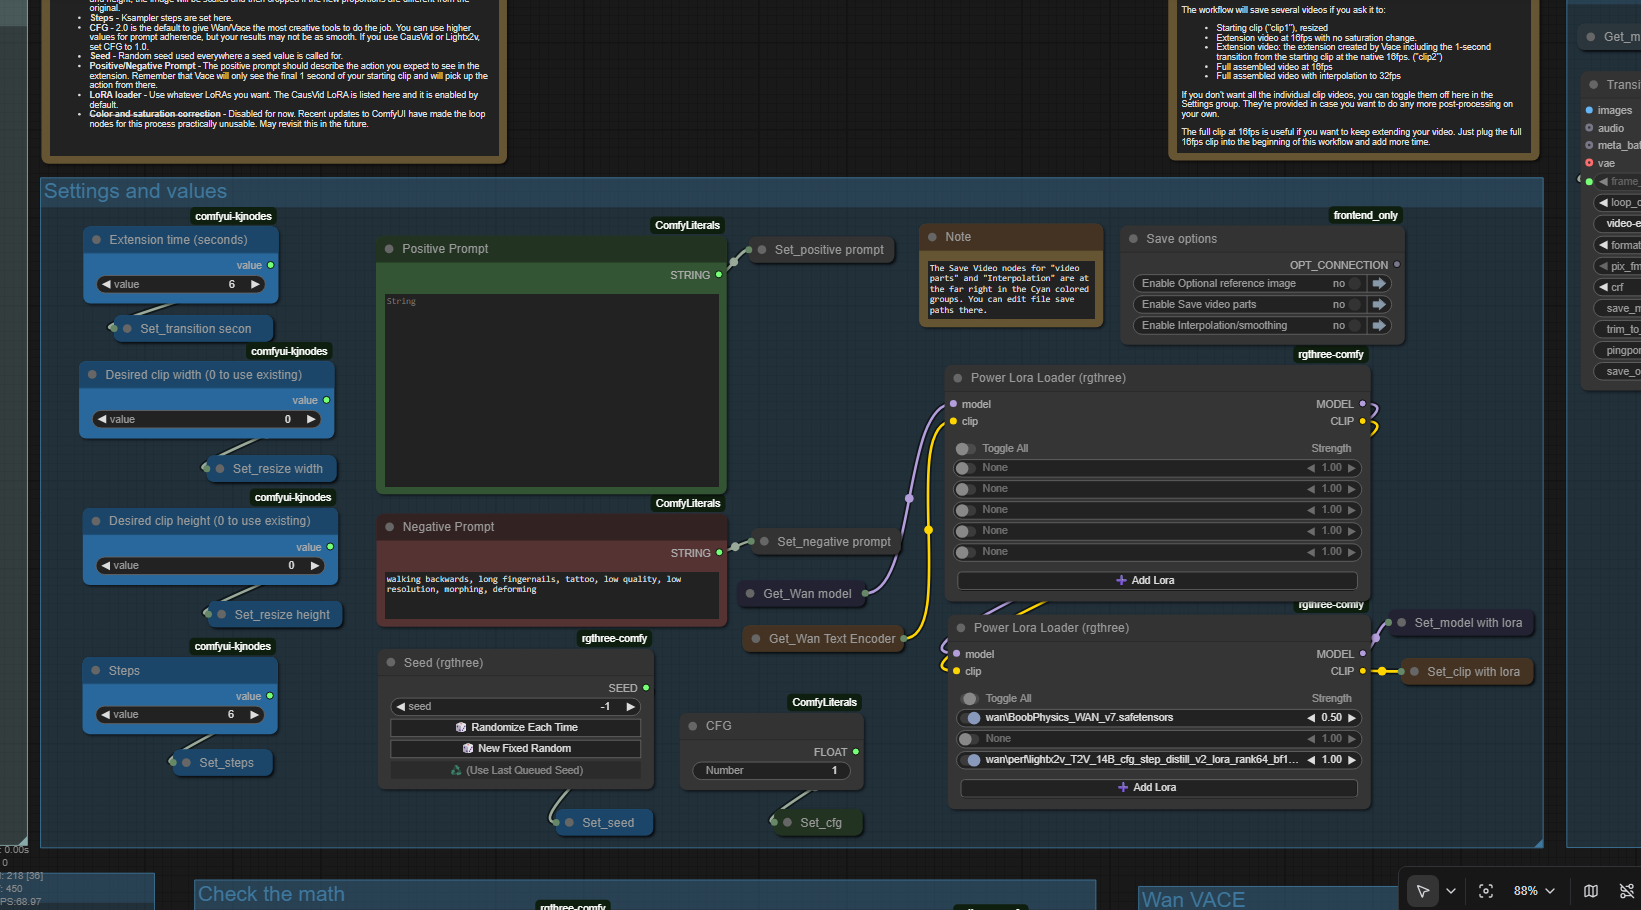This screenshot has width=1641, height=910.
Task: Collapse the Positive Prompt node via its dot
Action: tap(390, 249)
